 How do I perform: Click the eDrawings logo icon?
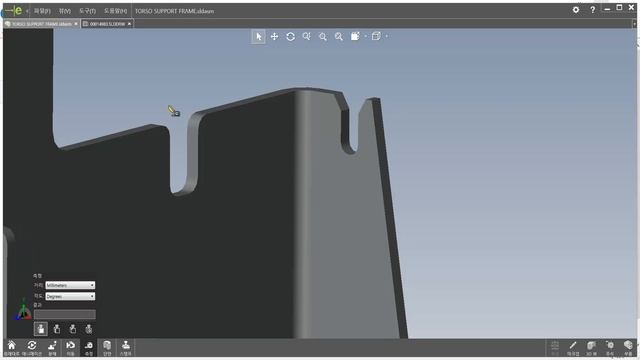point(13,11)
